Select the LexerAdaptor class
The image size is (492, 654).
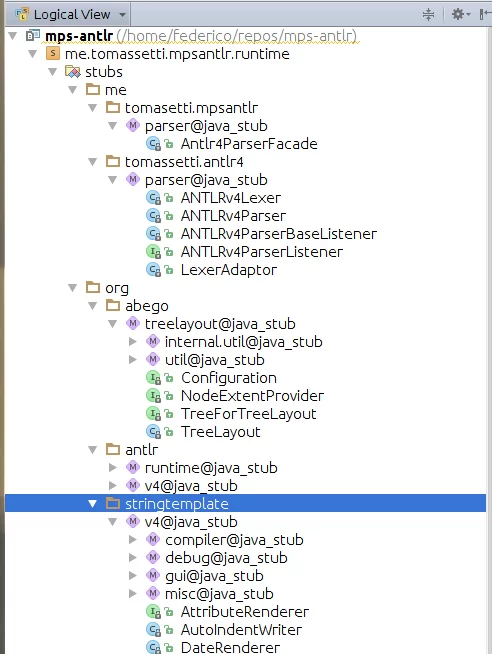pyautogui.click(x=228, y=270)
